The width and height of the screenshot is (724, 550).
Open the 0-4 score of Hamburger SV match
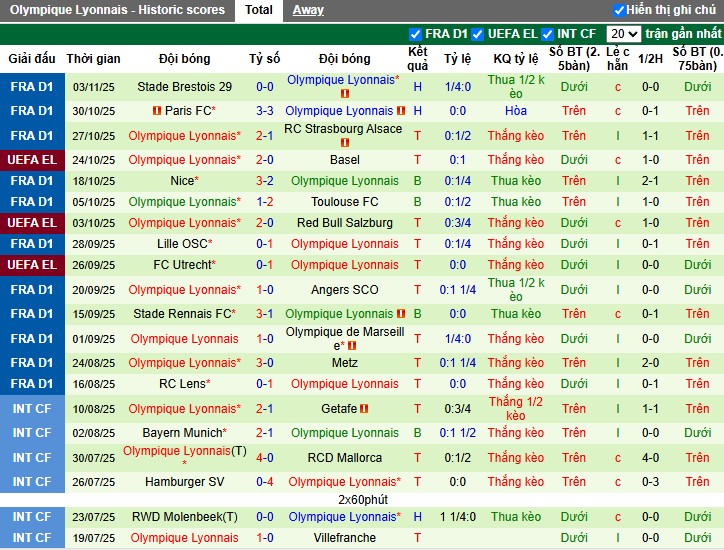click(x=265, y=482)
